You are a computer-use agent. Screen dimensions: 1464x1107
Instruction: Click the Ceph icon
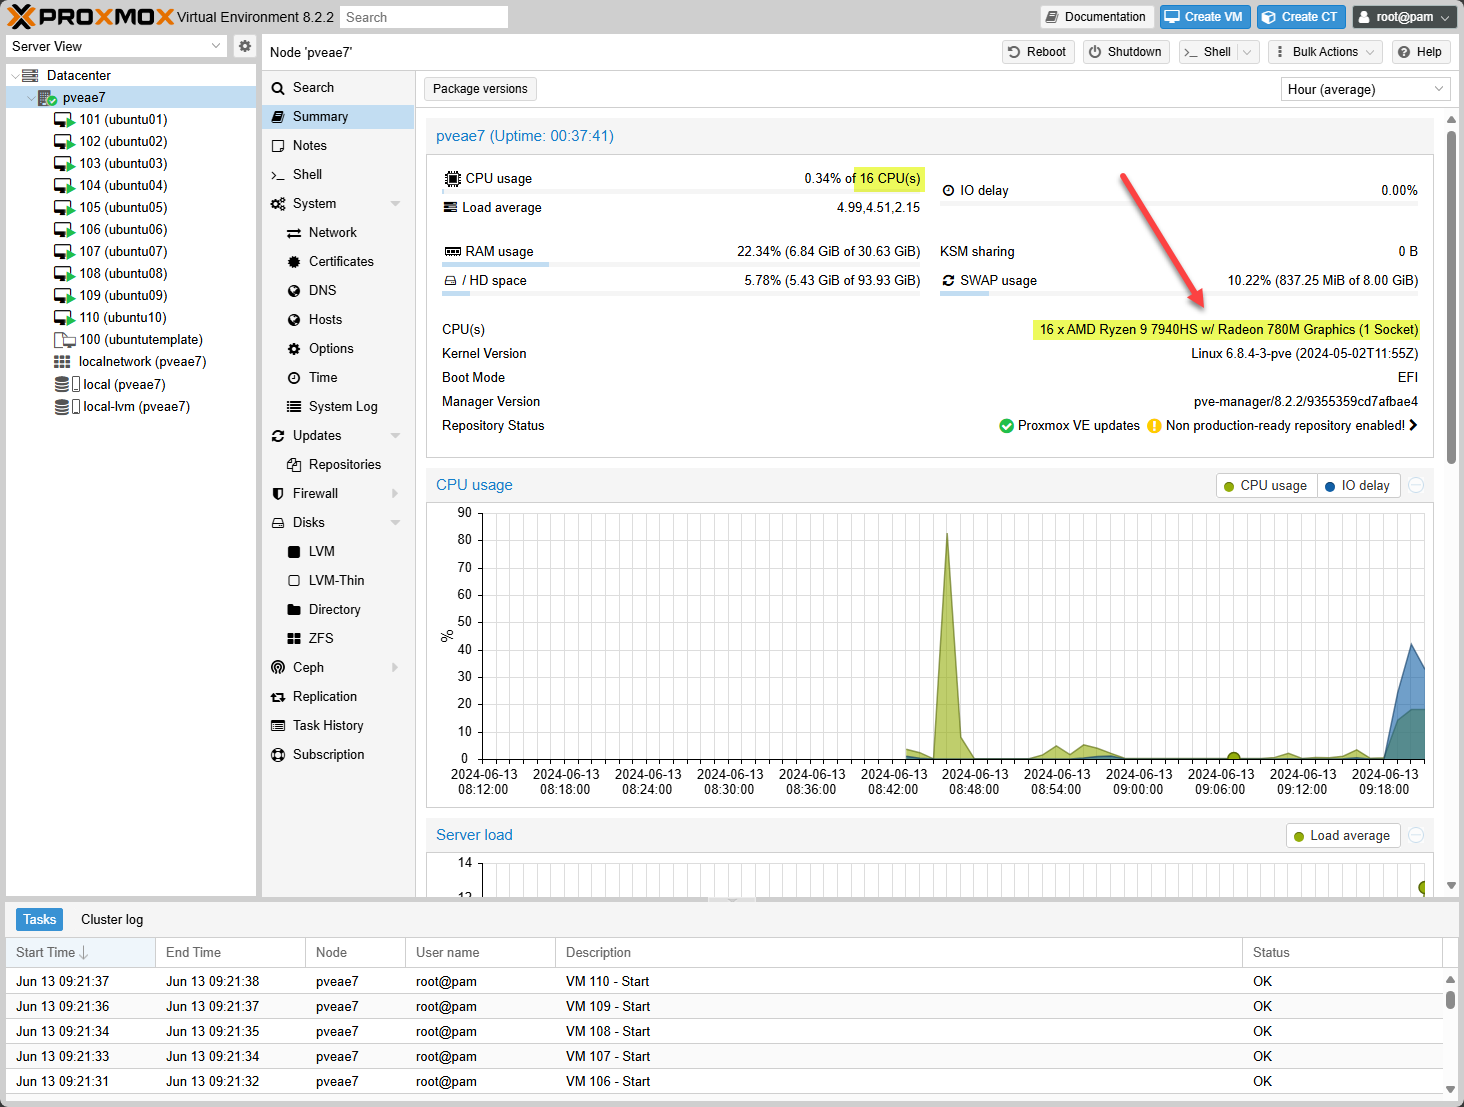[278, 668]
